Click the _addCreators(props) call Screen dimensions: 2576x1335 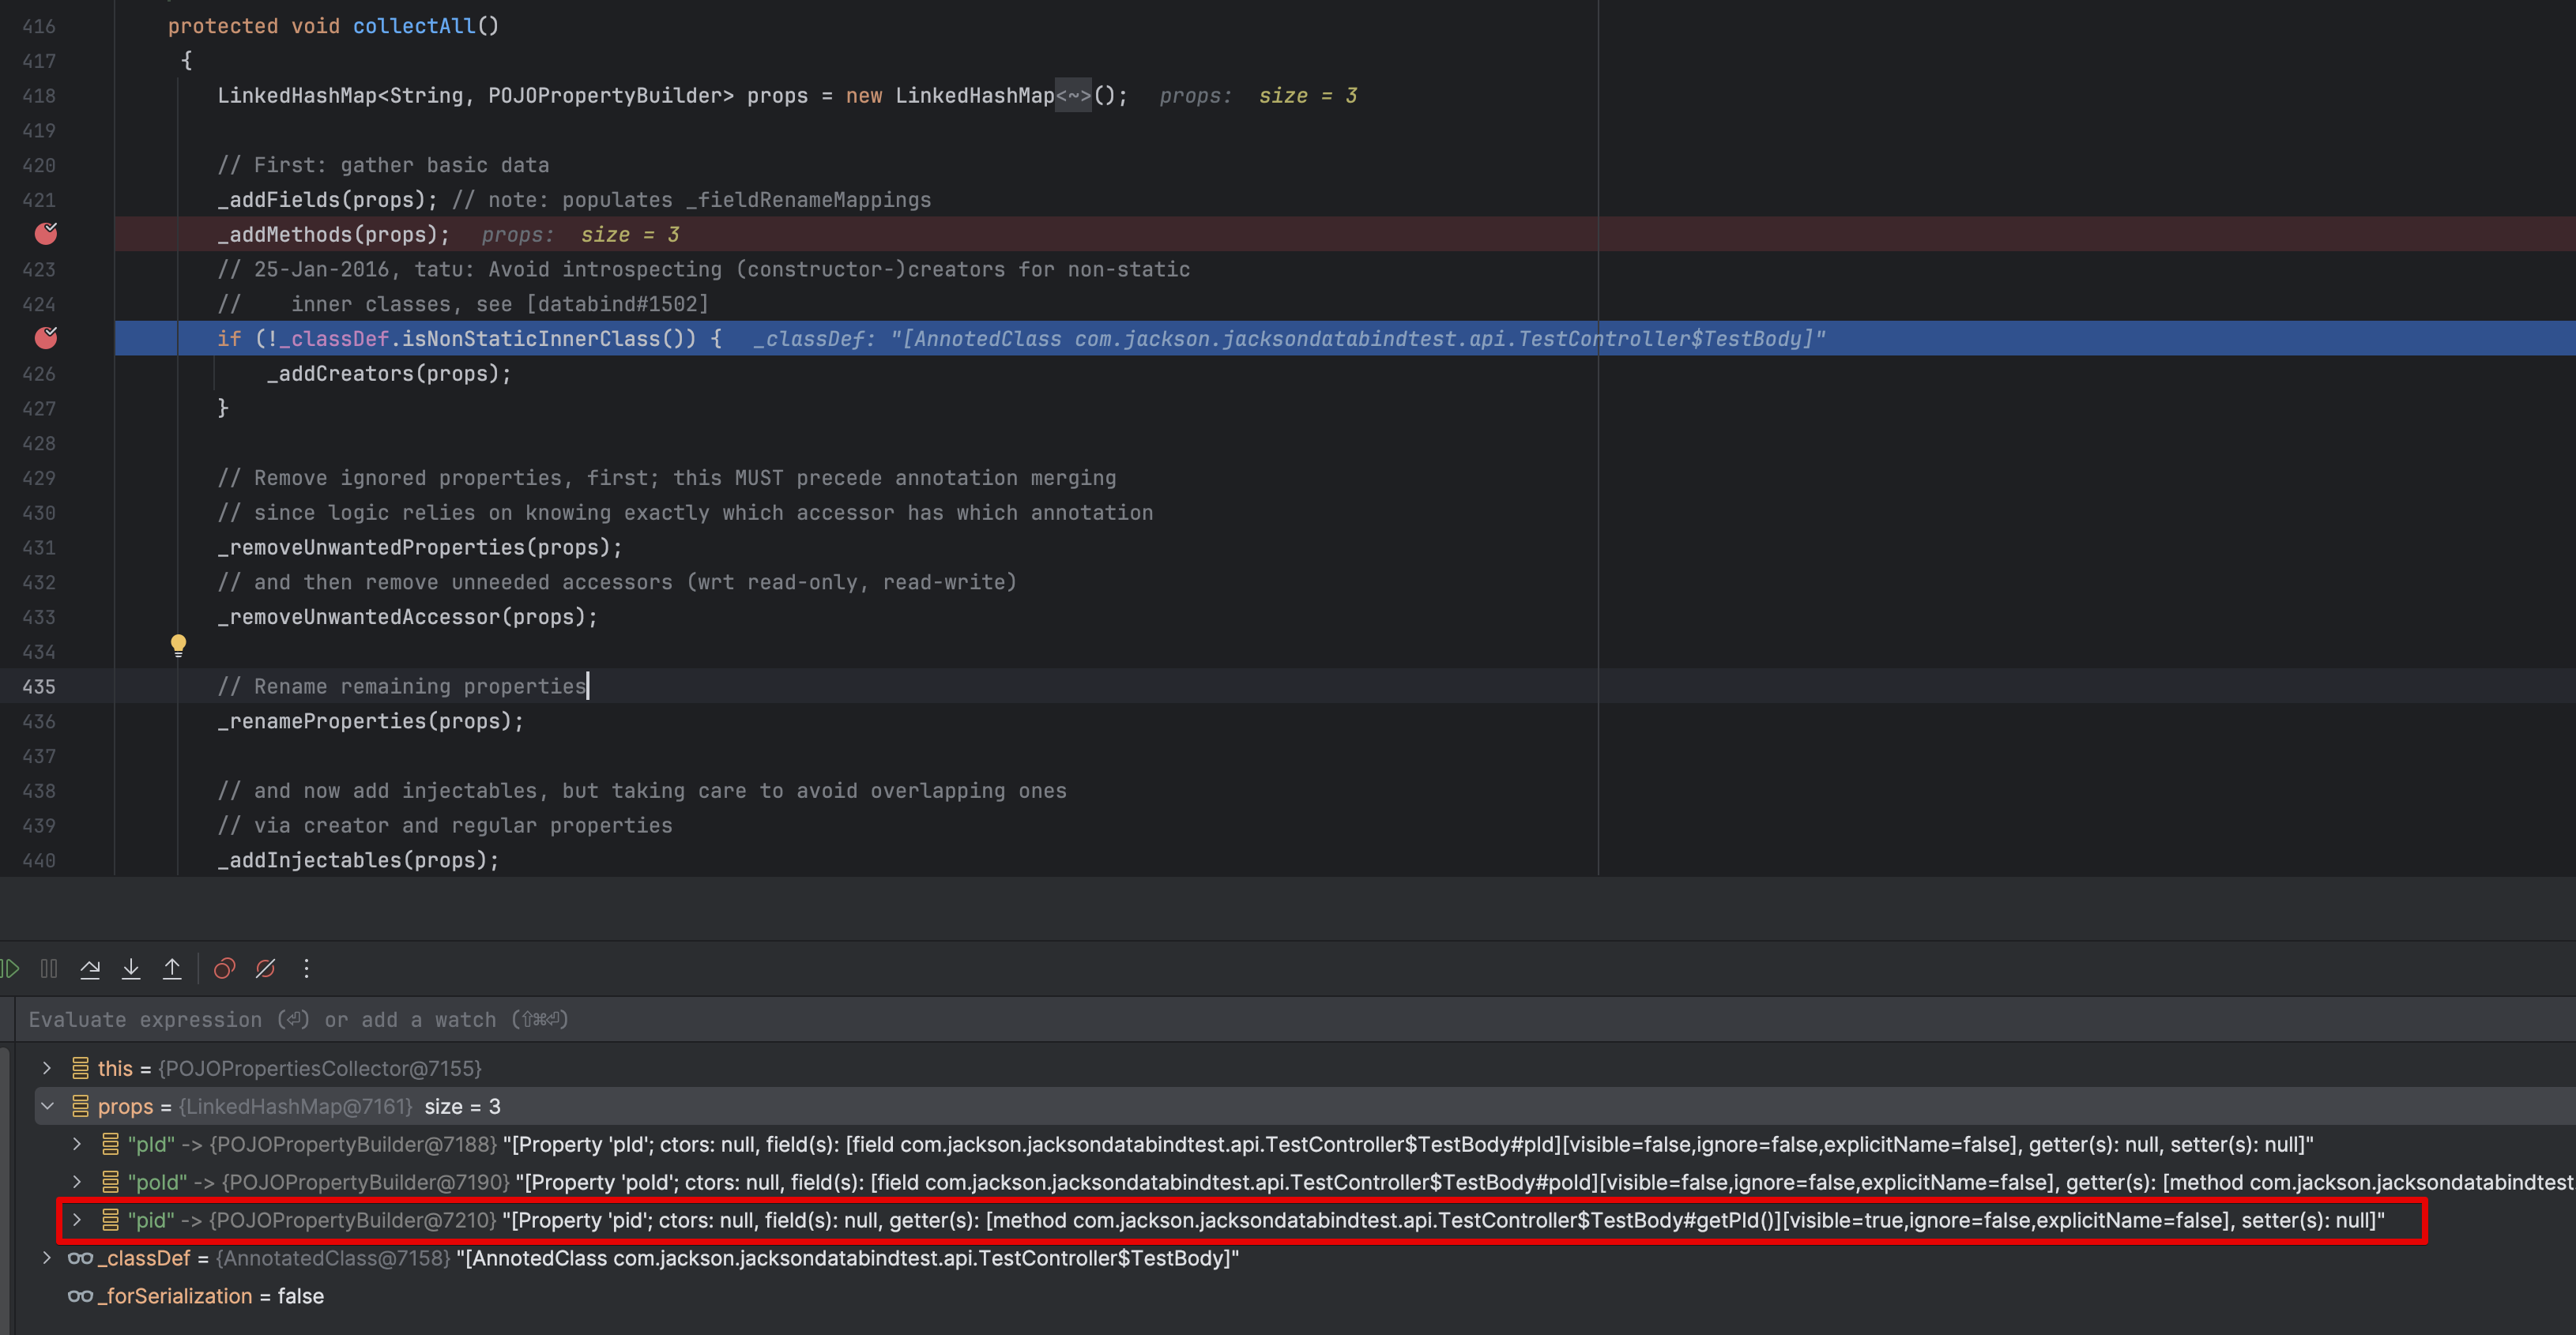(389, 374)
